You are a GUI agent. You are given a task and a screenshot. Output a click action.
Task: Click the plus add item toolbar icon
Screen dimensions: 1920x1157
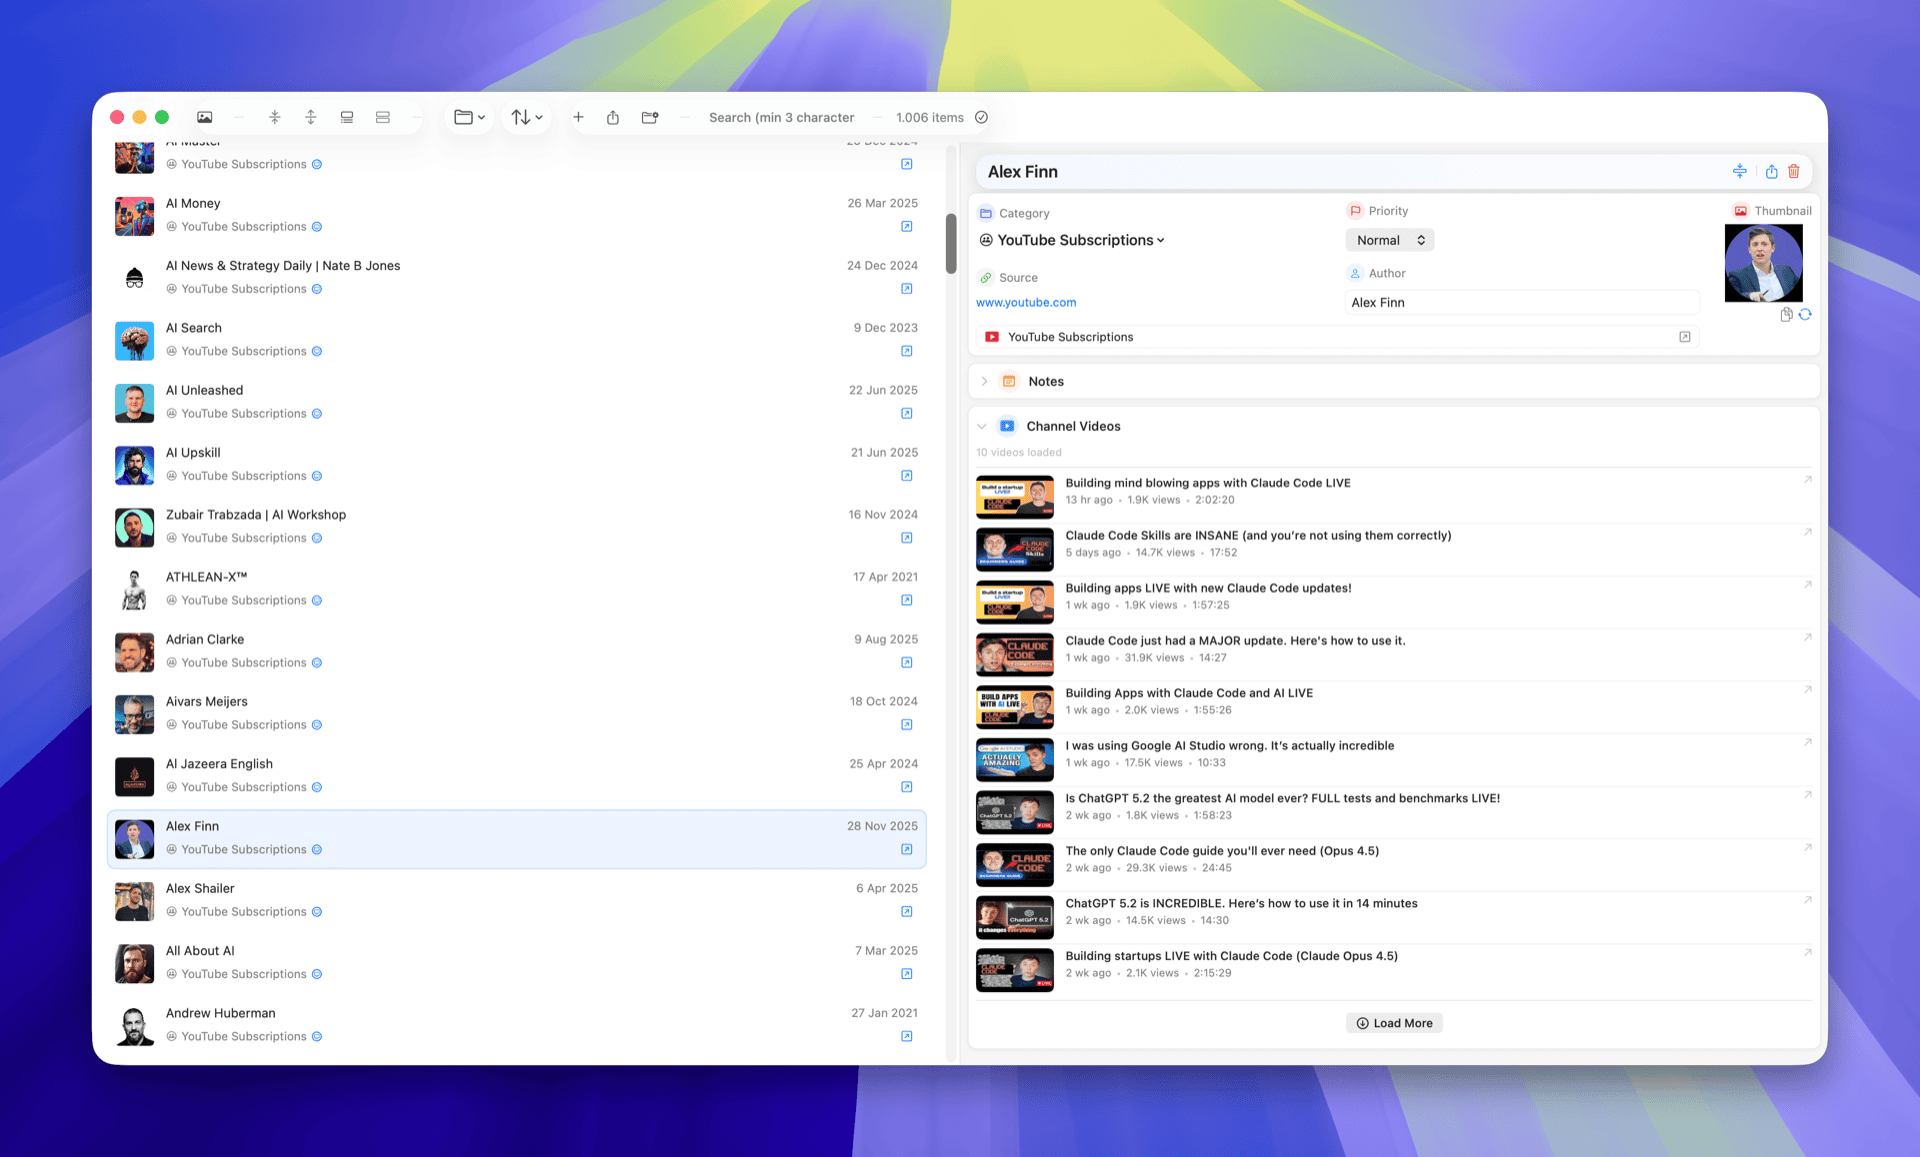(578, 117)
